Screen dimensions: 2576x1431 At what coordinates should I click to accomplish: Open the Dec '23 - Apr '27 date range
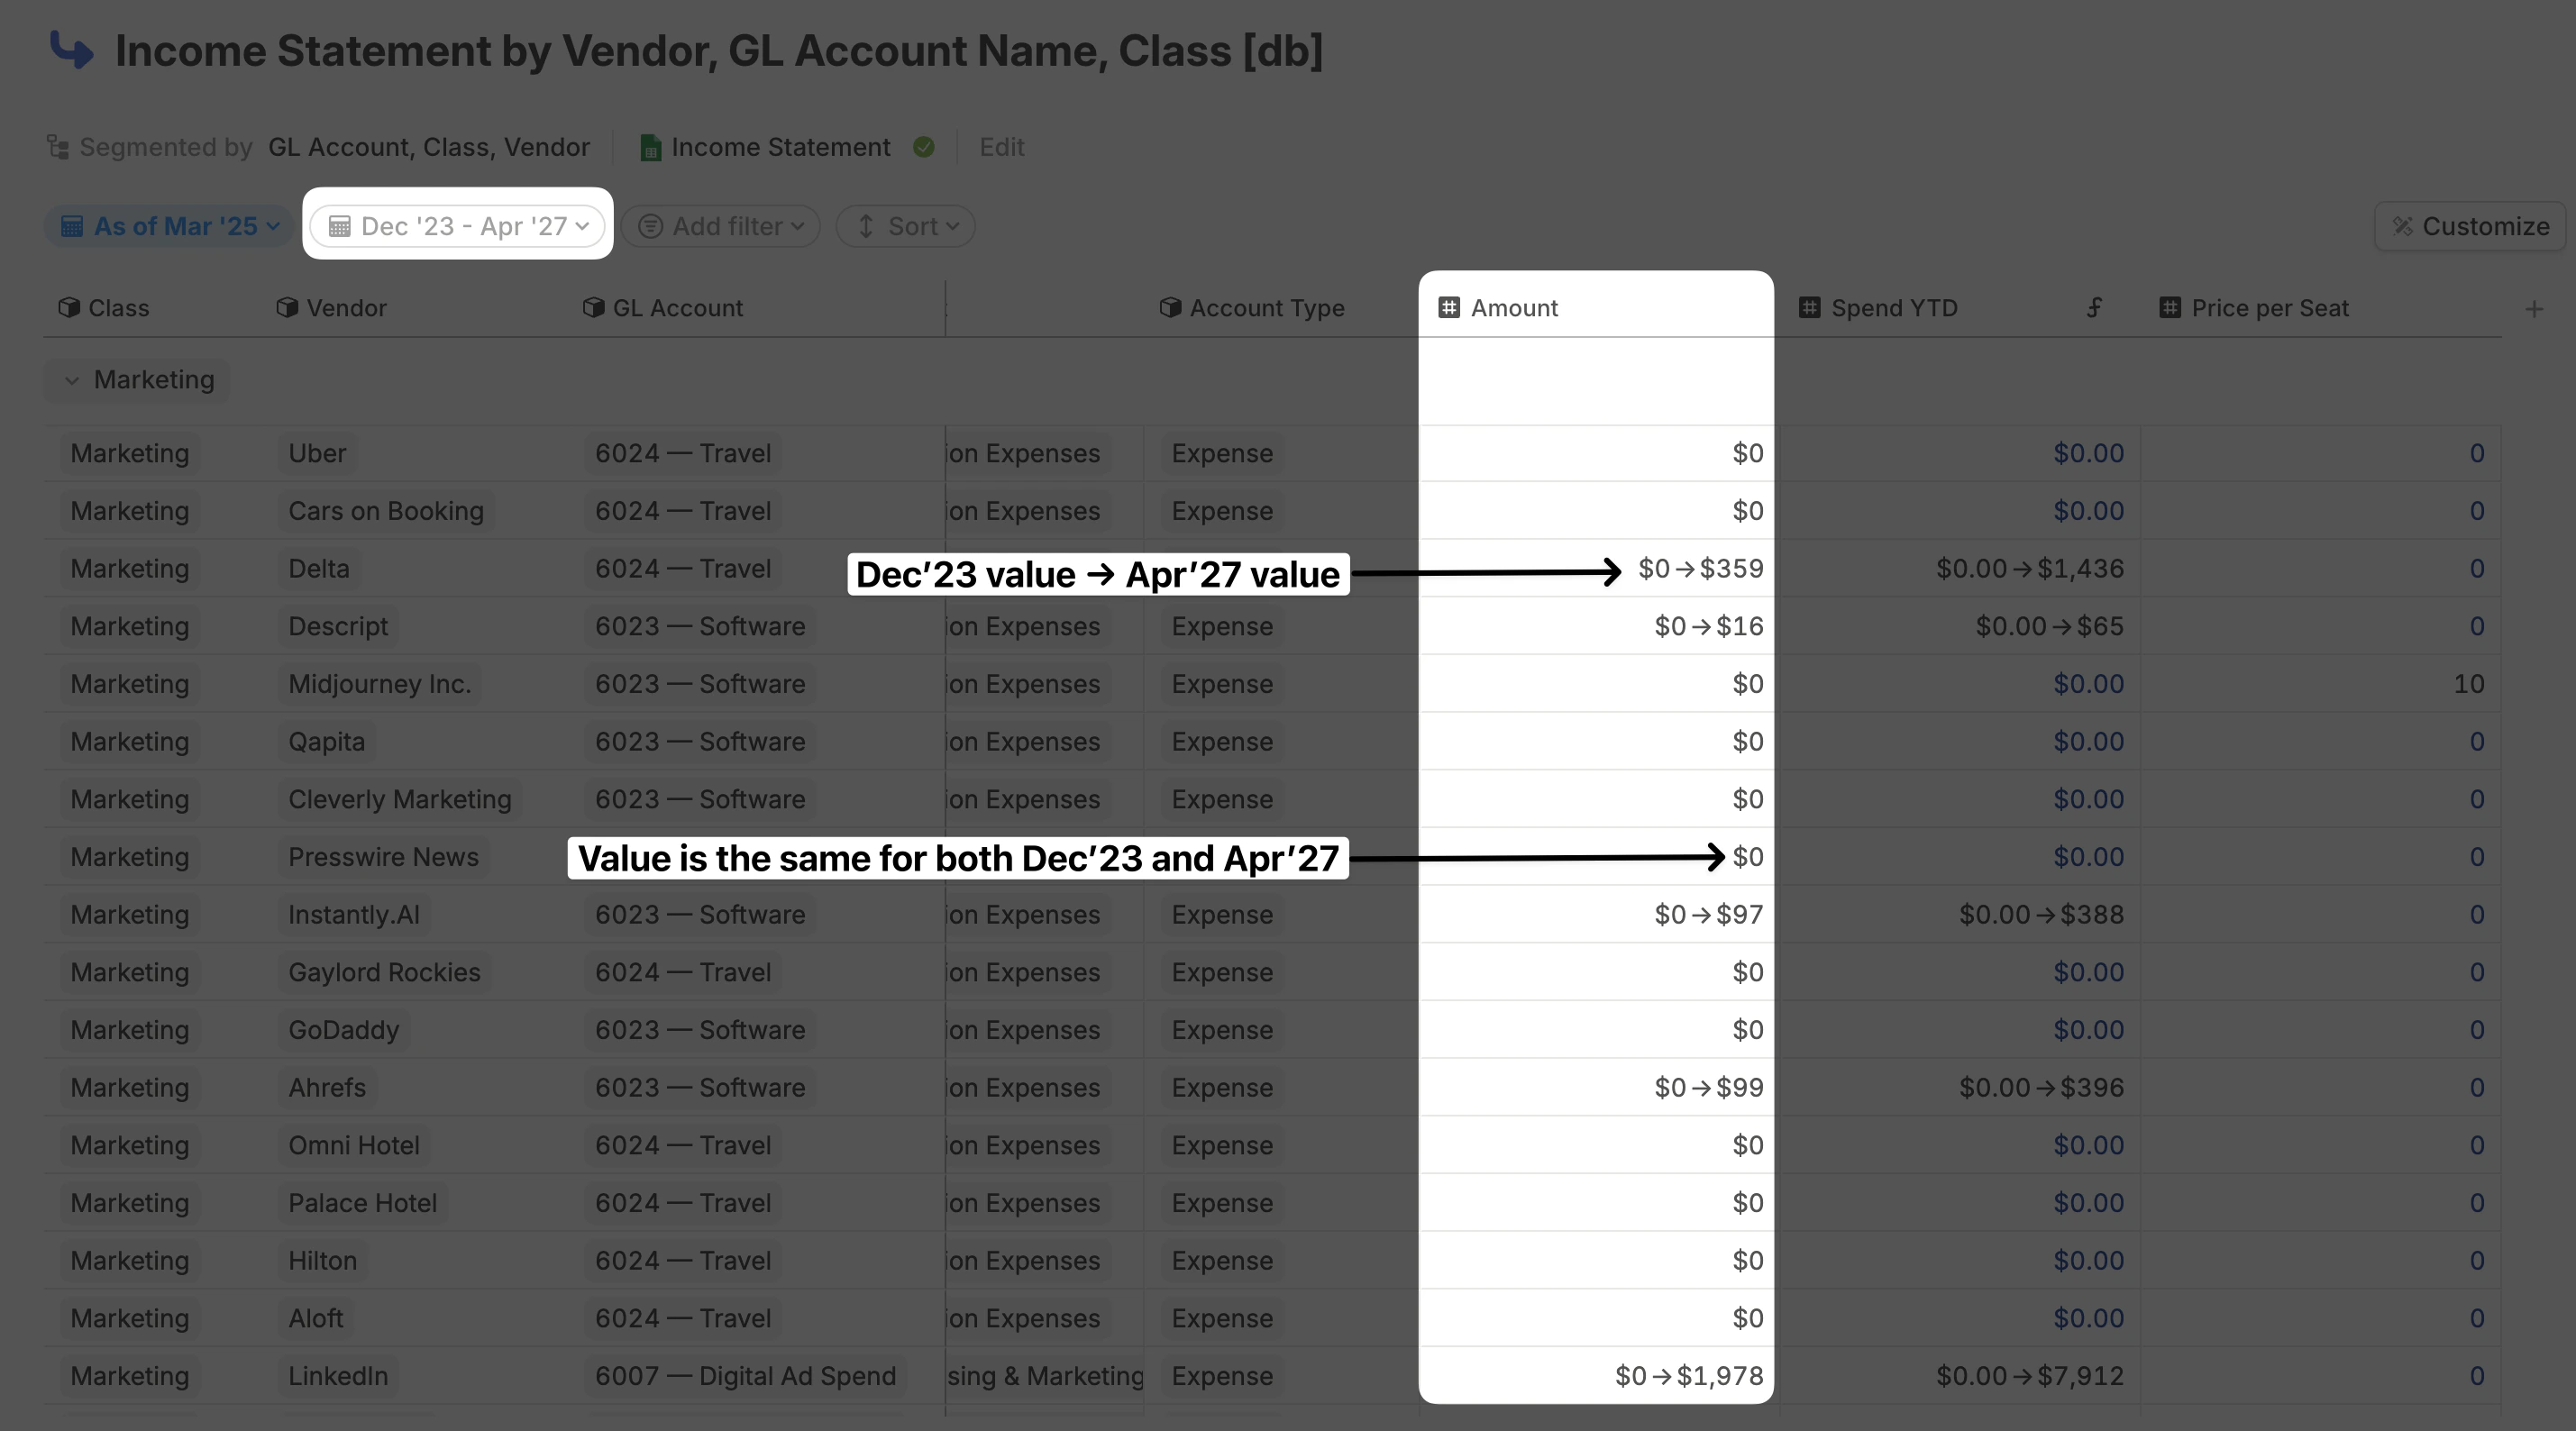pos(458,227)
